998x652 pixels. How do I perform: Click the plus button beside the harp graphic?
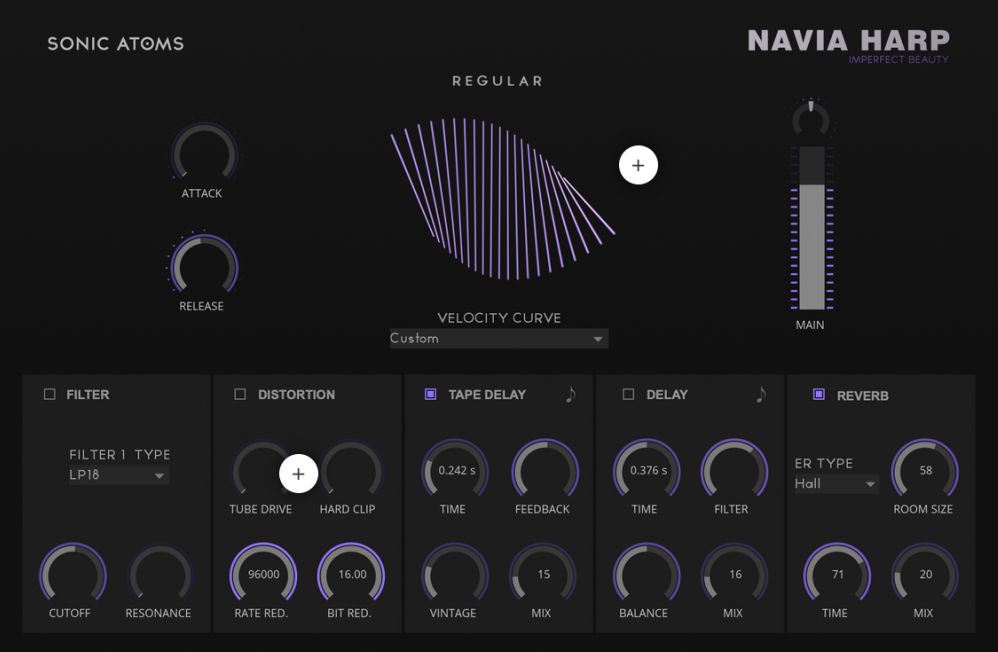638,166
